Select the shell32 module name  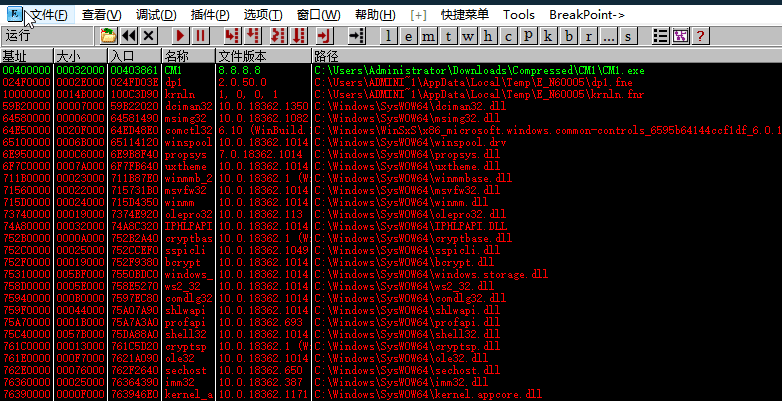coord(186,334)
